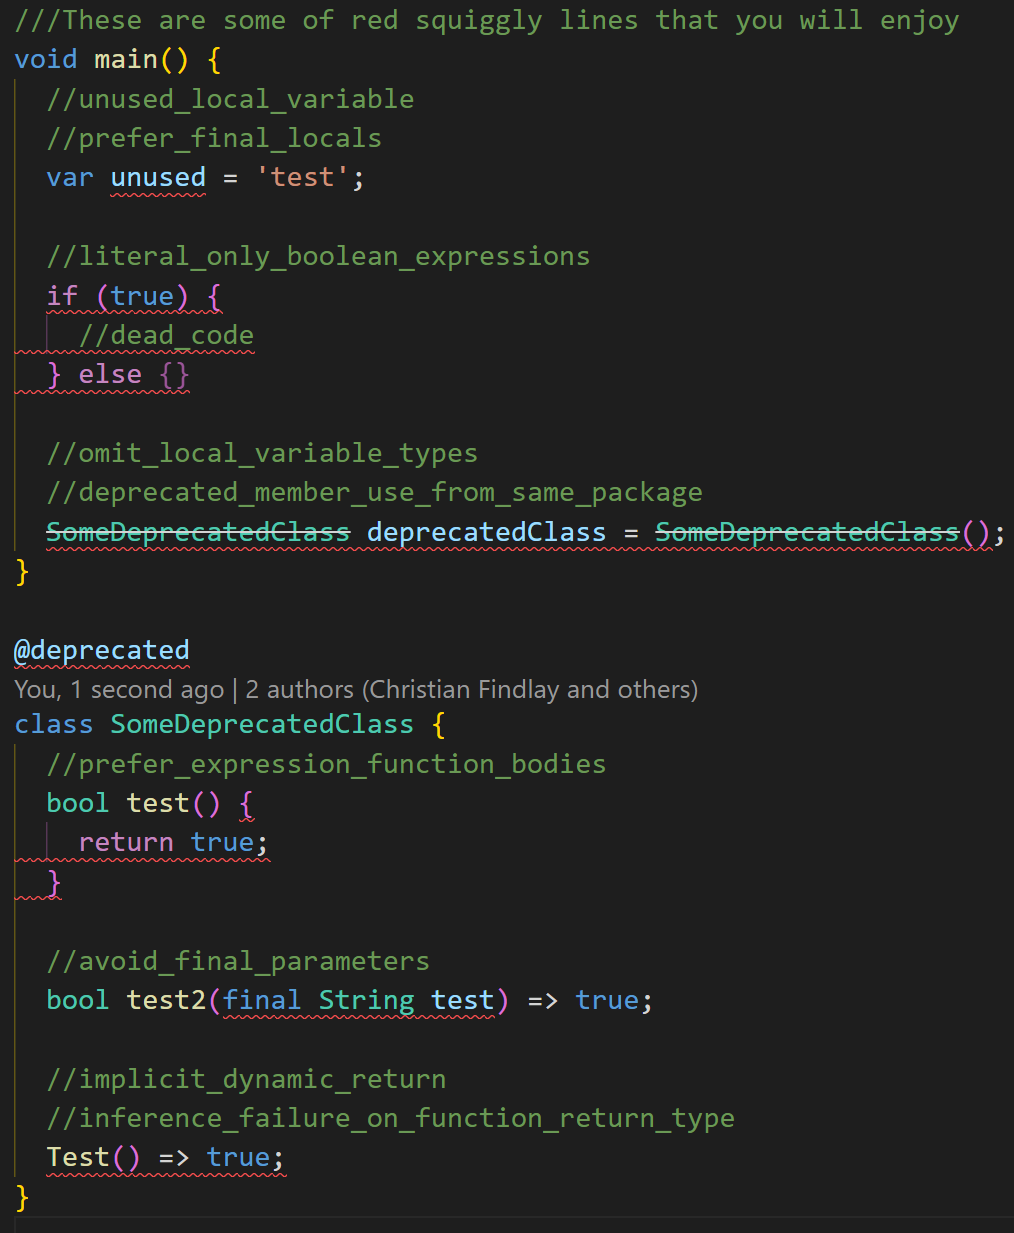This screenshot has height=1233, width=1014.
Task: Click the "test2" method name
Action: coord(166,1001)
